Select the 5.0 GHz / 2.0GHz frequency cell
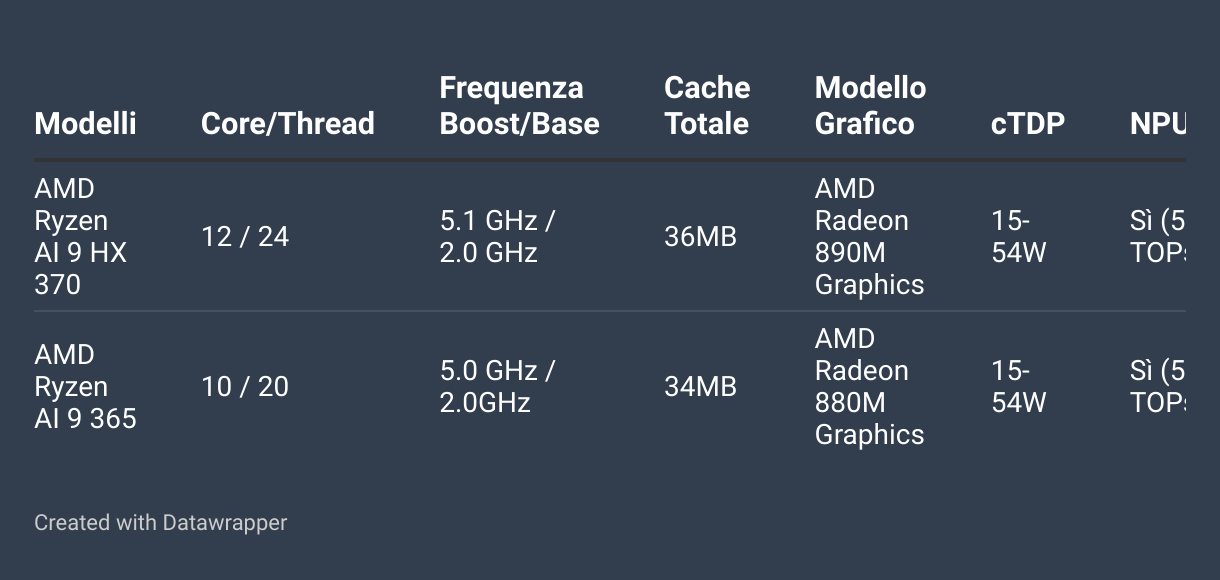Screen dimensions: 1220x580 (497, 387)
